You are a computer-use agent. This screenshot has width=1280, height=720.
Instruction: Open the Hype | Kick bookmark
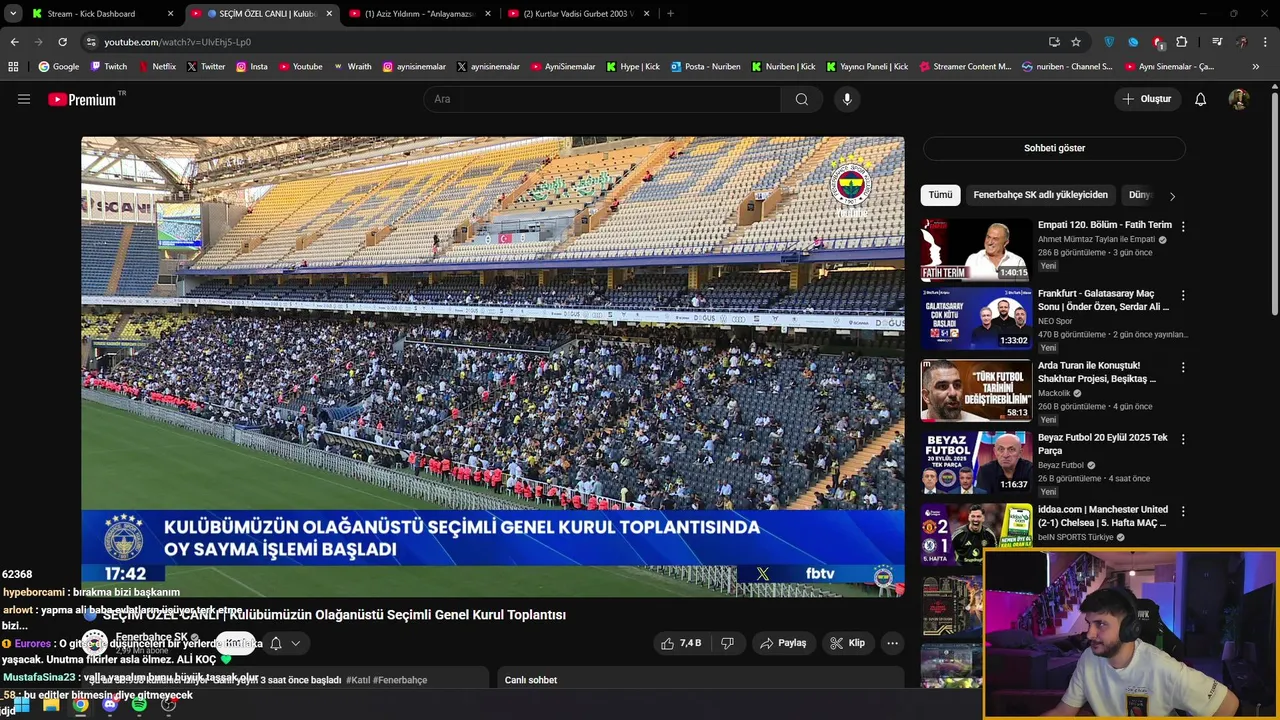tap(632, 67)
